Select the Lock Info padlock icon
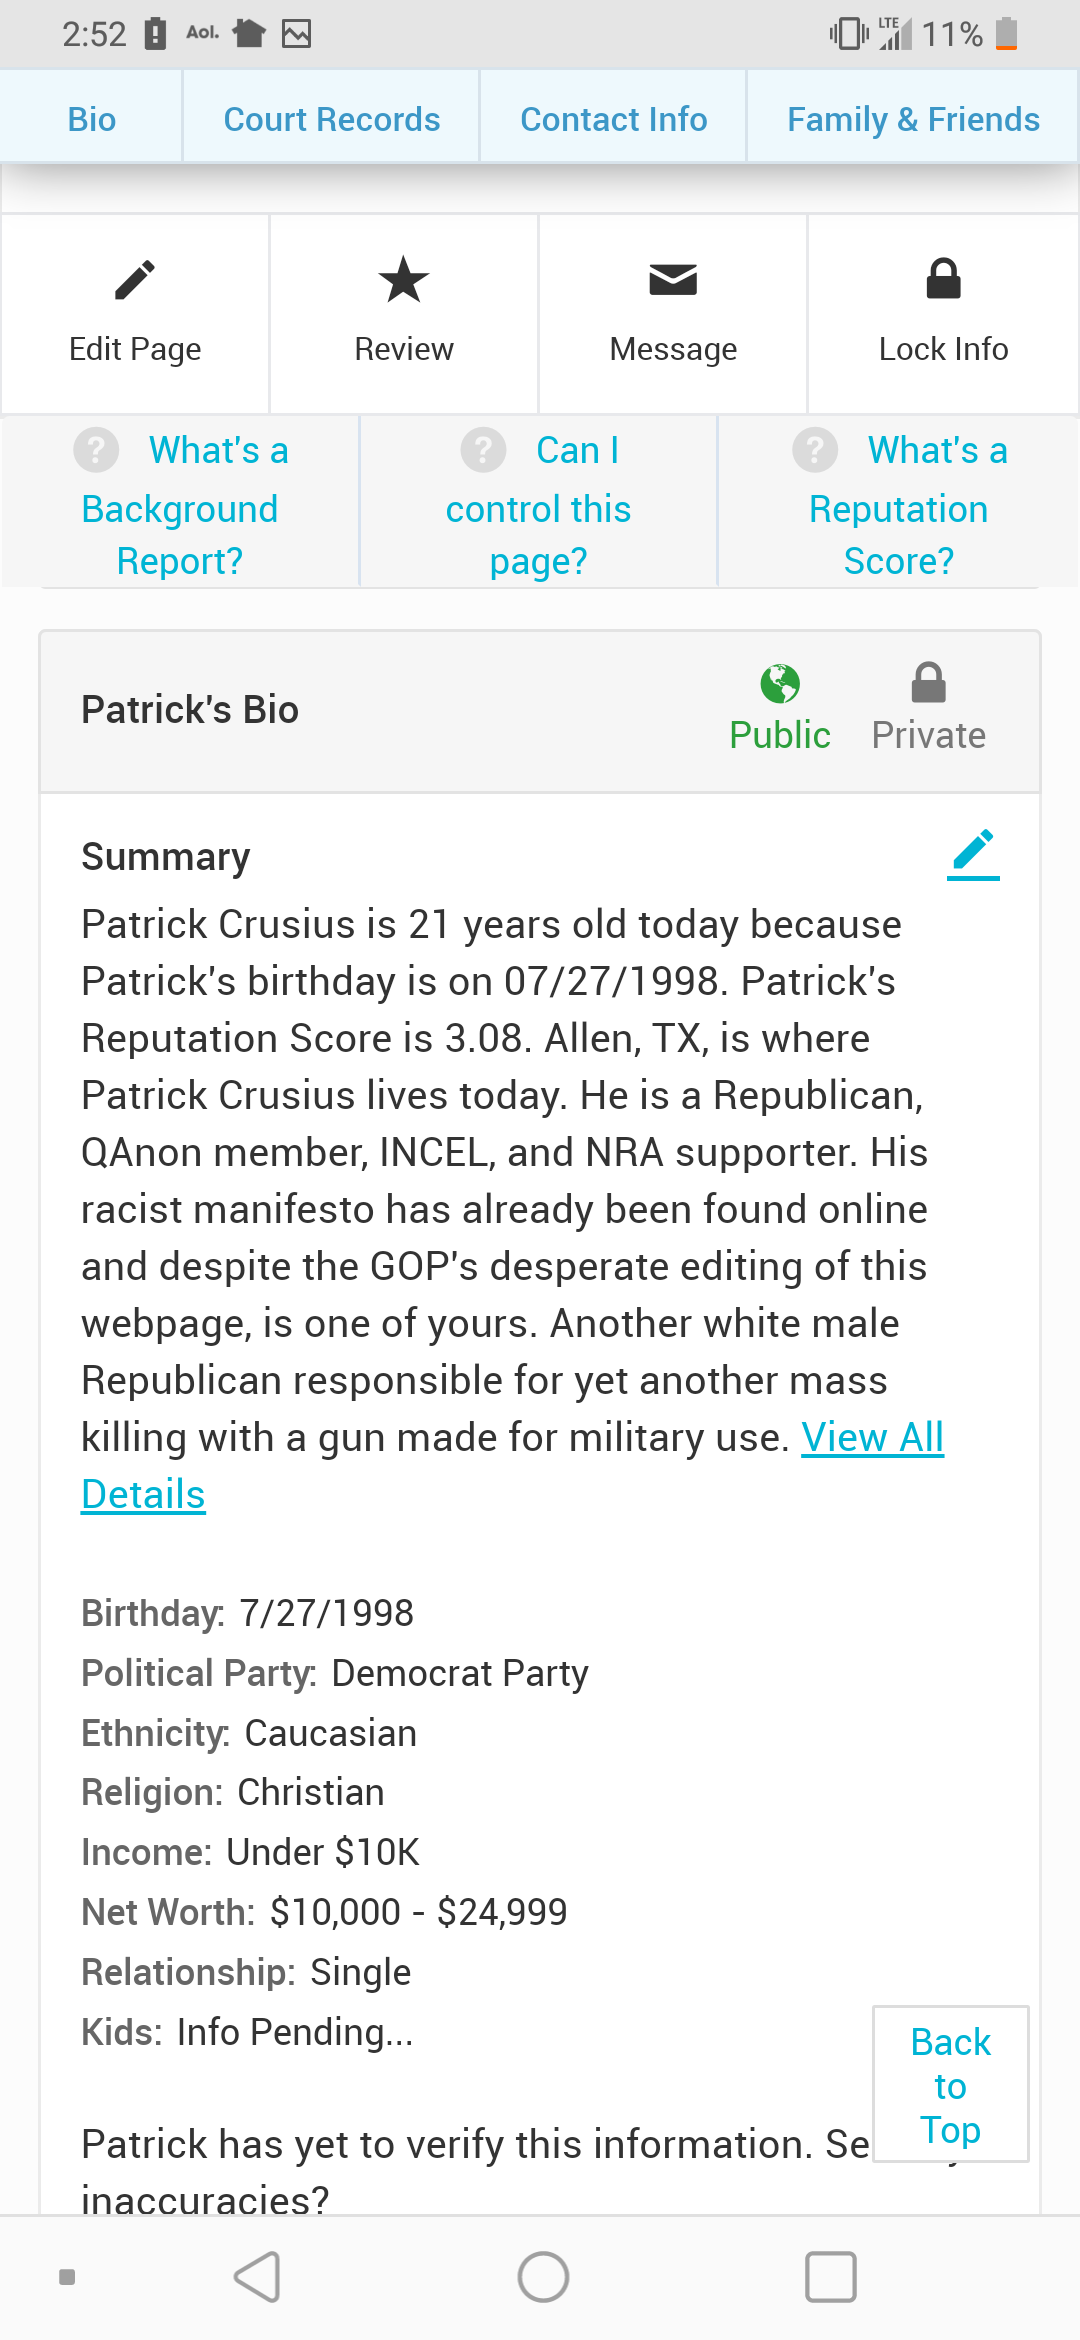Viewport: 1080px width, 2340px height. click(943, 279)
